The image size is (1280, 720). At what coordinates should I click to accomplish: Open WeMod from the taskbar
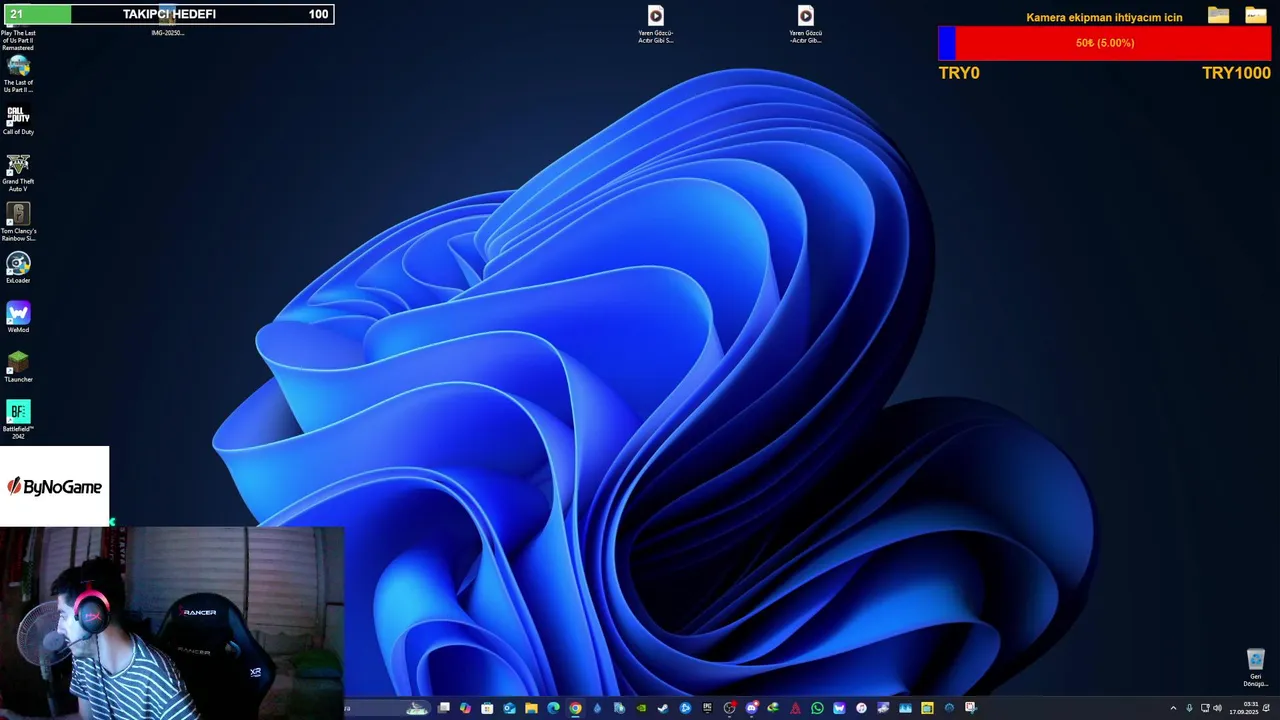839,708
